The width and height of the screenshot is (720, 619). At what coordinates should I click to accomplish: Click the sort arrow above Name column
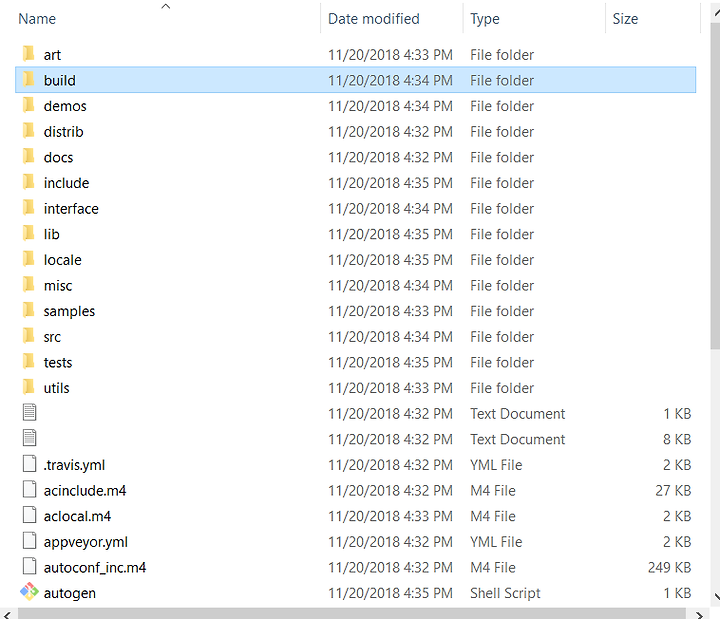pyautogui.click(x=166, y=6)
